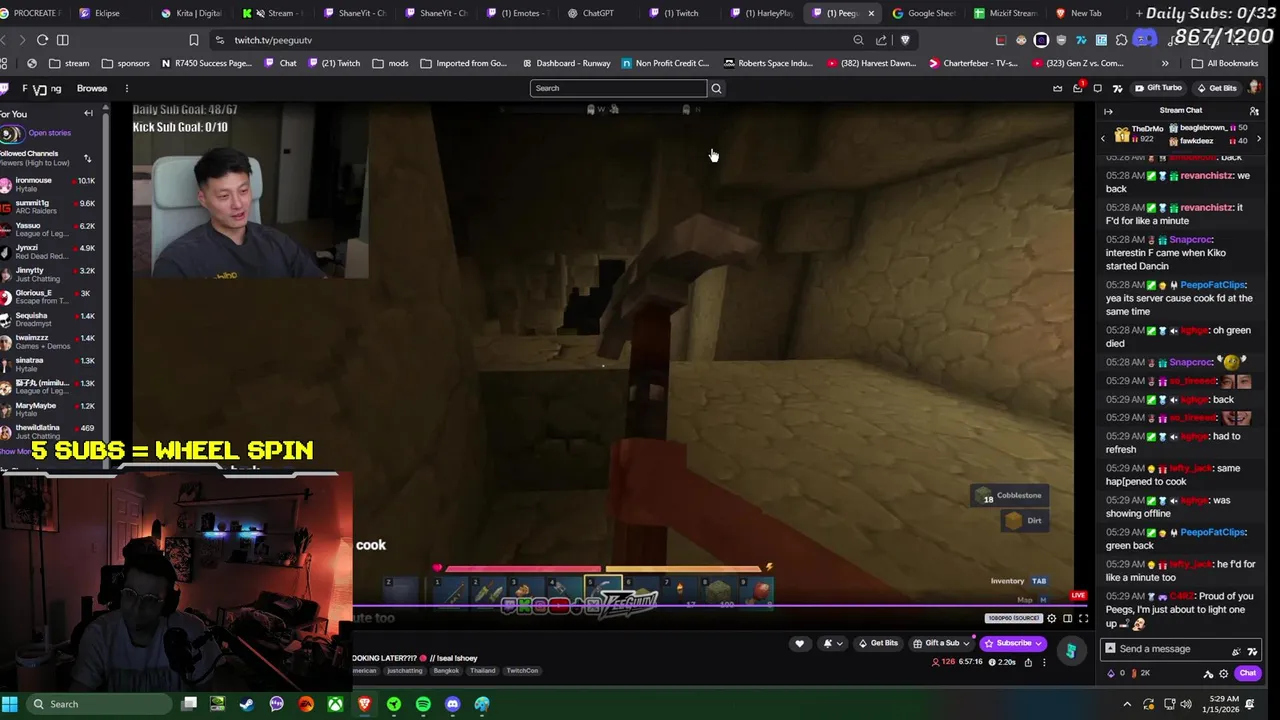
Task: Switch to the Mizkif Stream tab
Action: (1006, 13)
